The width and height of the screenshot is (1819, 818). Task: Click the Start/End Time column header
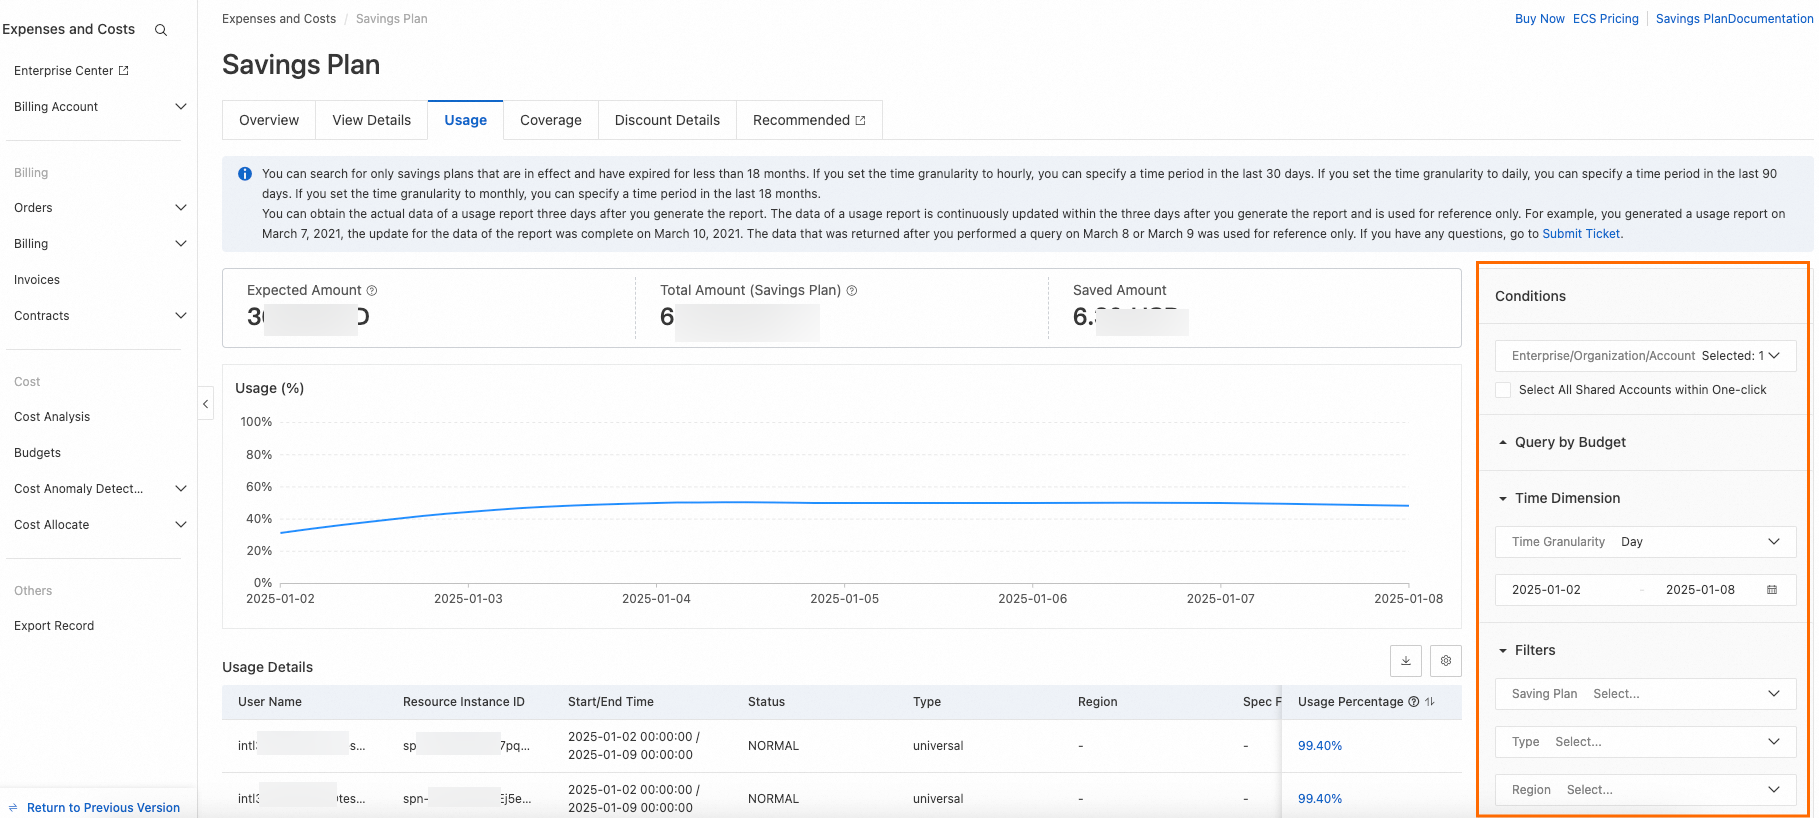(611, 702)
